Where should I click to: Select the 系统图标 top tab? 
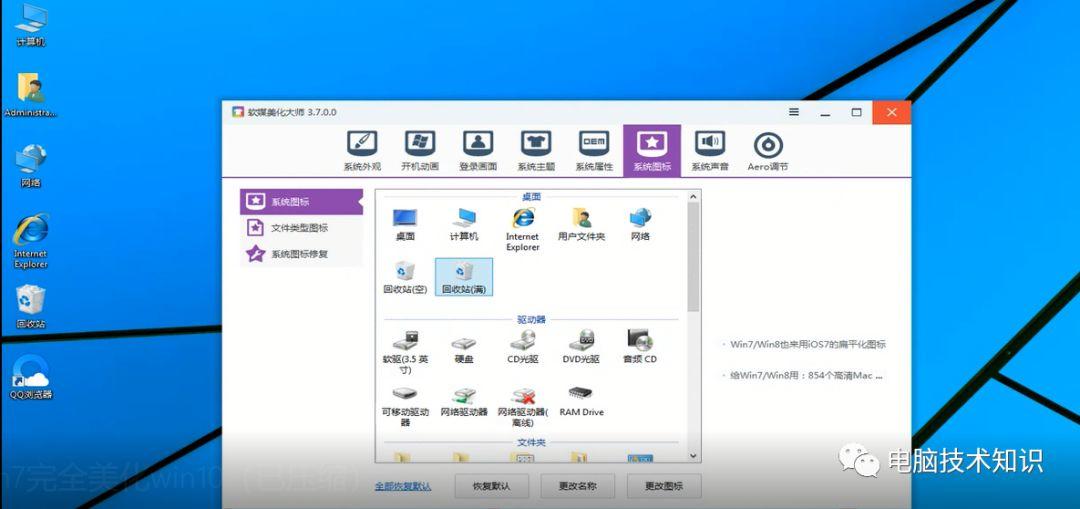(652, 151)
